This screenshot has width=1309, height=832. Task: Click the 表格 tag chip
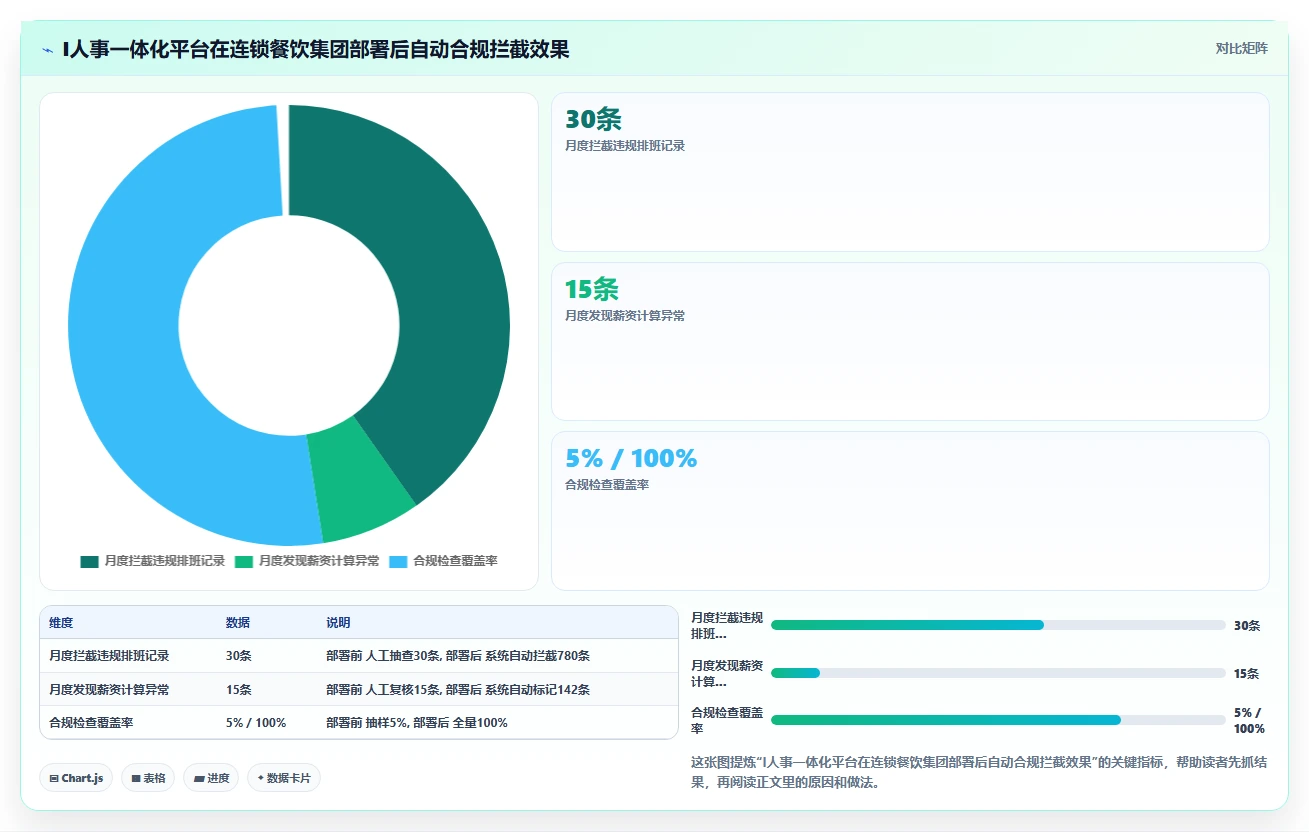click(148, 778)
